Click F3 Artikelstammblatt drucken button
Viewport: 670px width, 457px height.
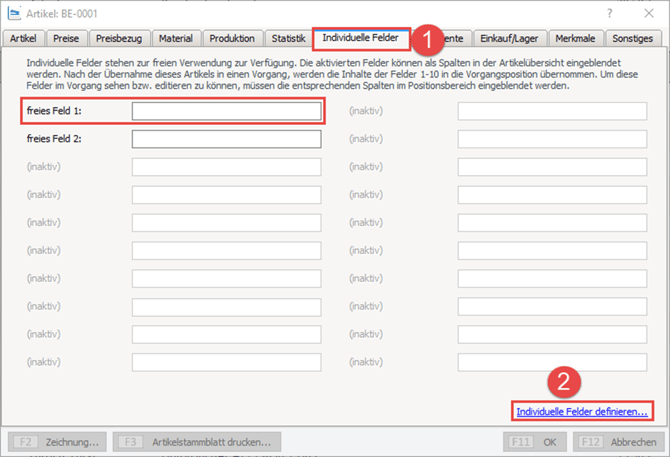click(x=197, y=441)
